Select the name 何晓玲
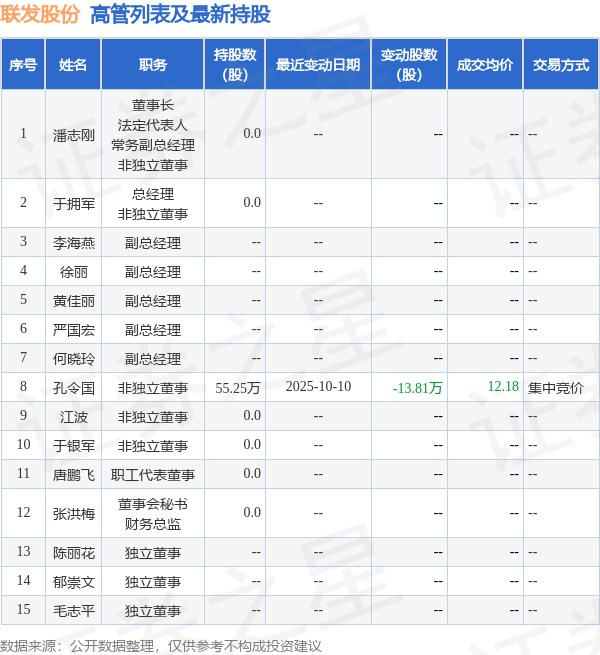The height and width of the screenshot is (655, 600). [x=74, y=359]
